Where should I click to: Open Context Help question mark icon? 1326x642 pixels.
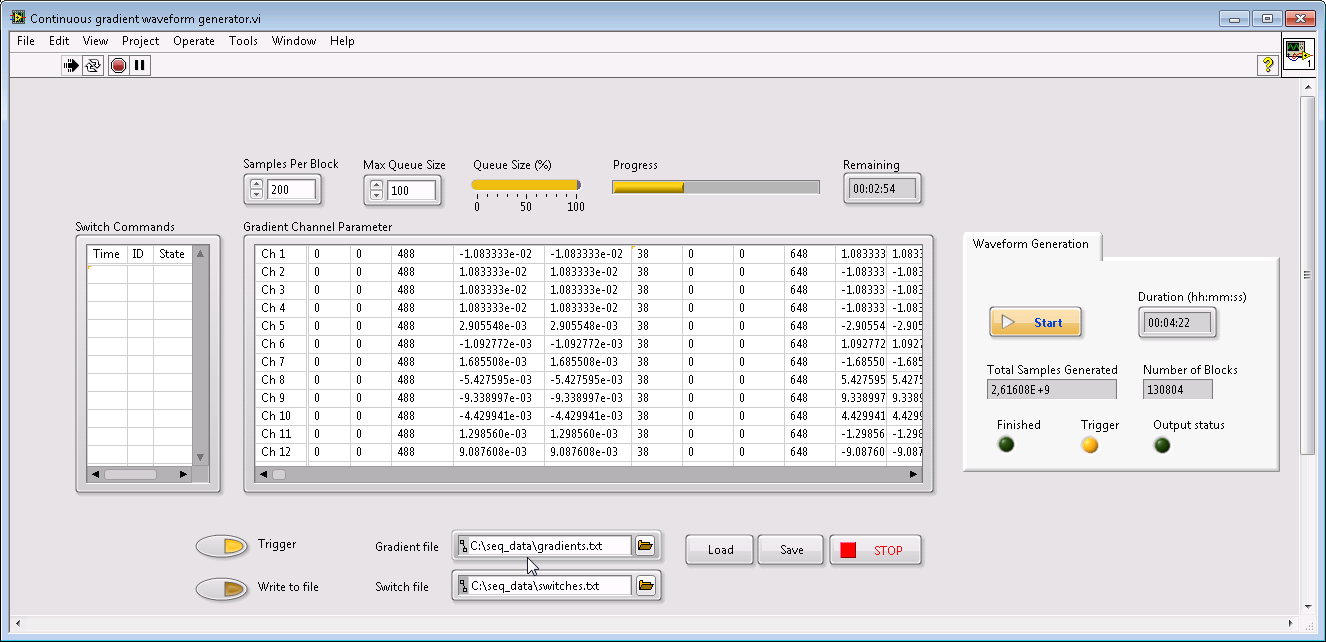pyautogui.click(x=1268, y=65)
